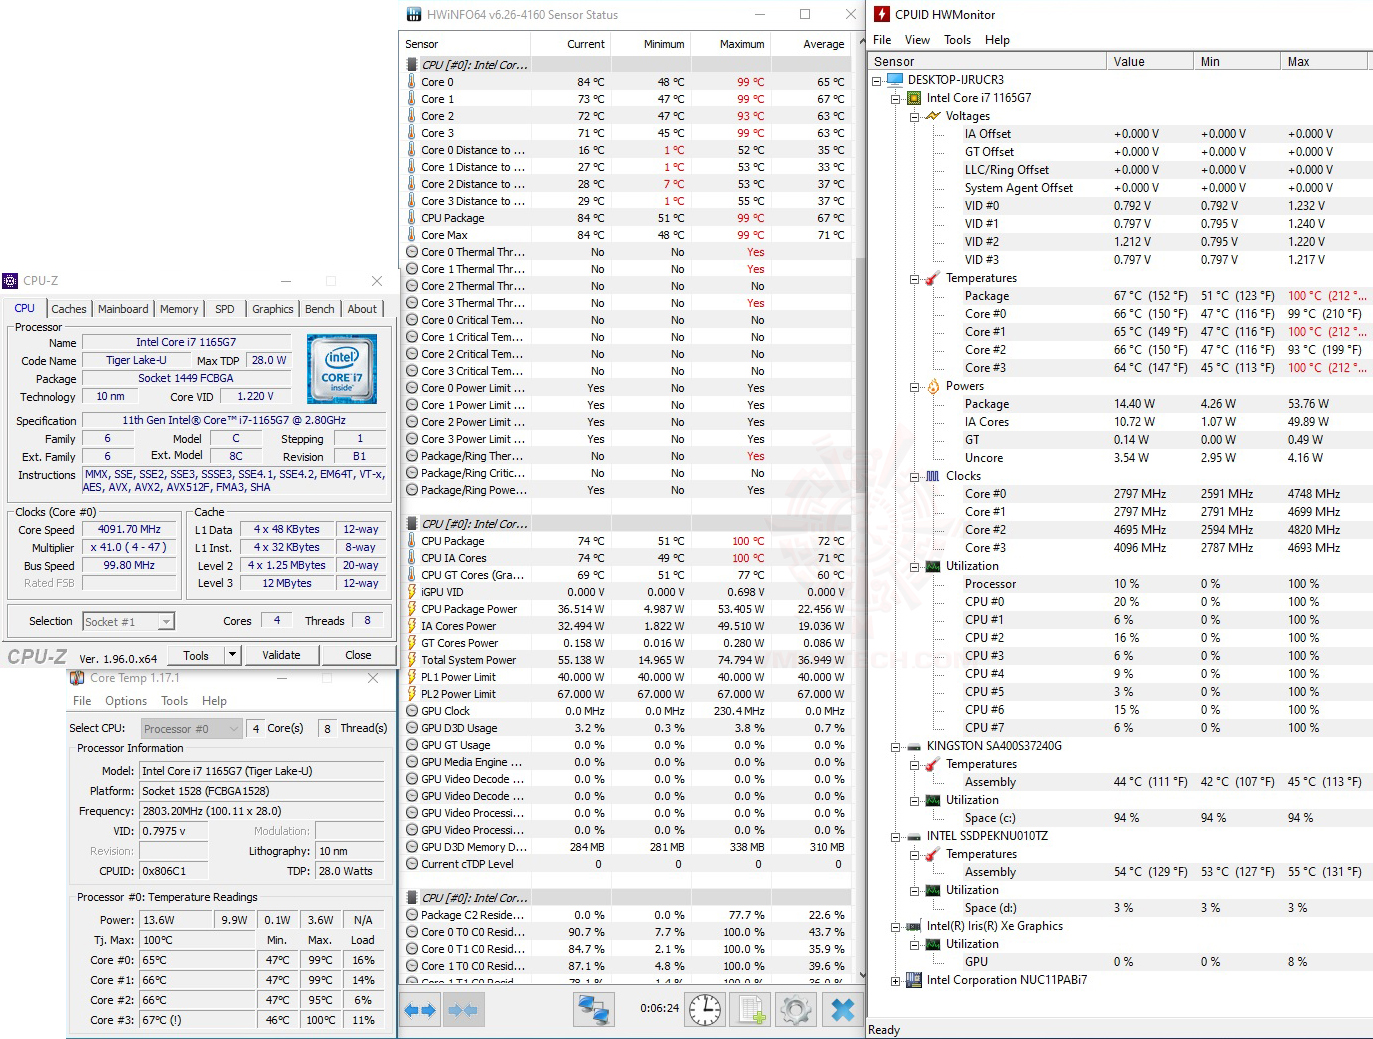Viewport: 1373px width, 1039px height.
Task: Click the clock reset timer icon in HWiNFO
Action: click(x=705, y=1010)
